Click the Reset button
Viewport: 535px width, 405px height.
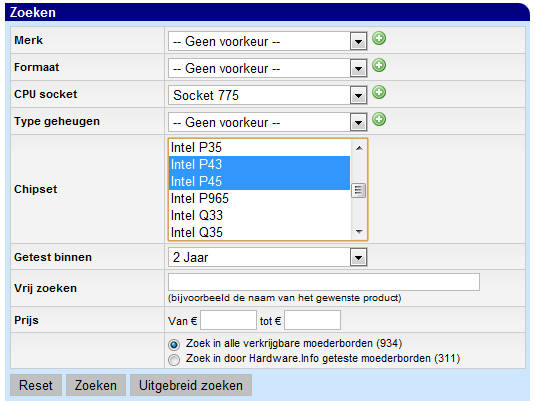tap(36, 385)
